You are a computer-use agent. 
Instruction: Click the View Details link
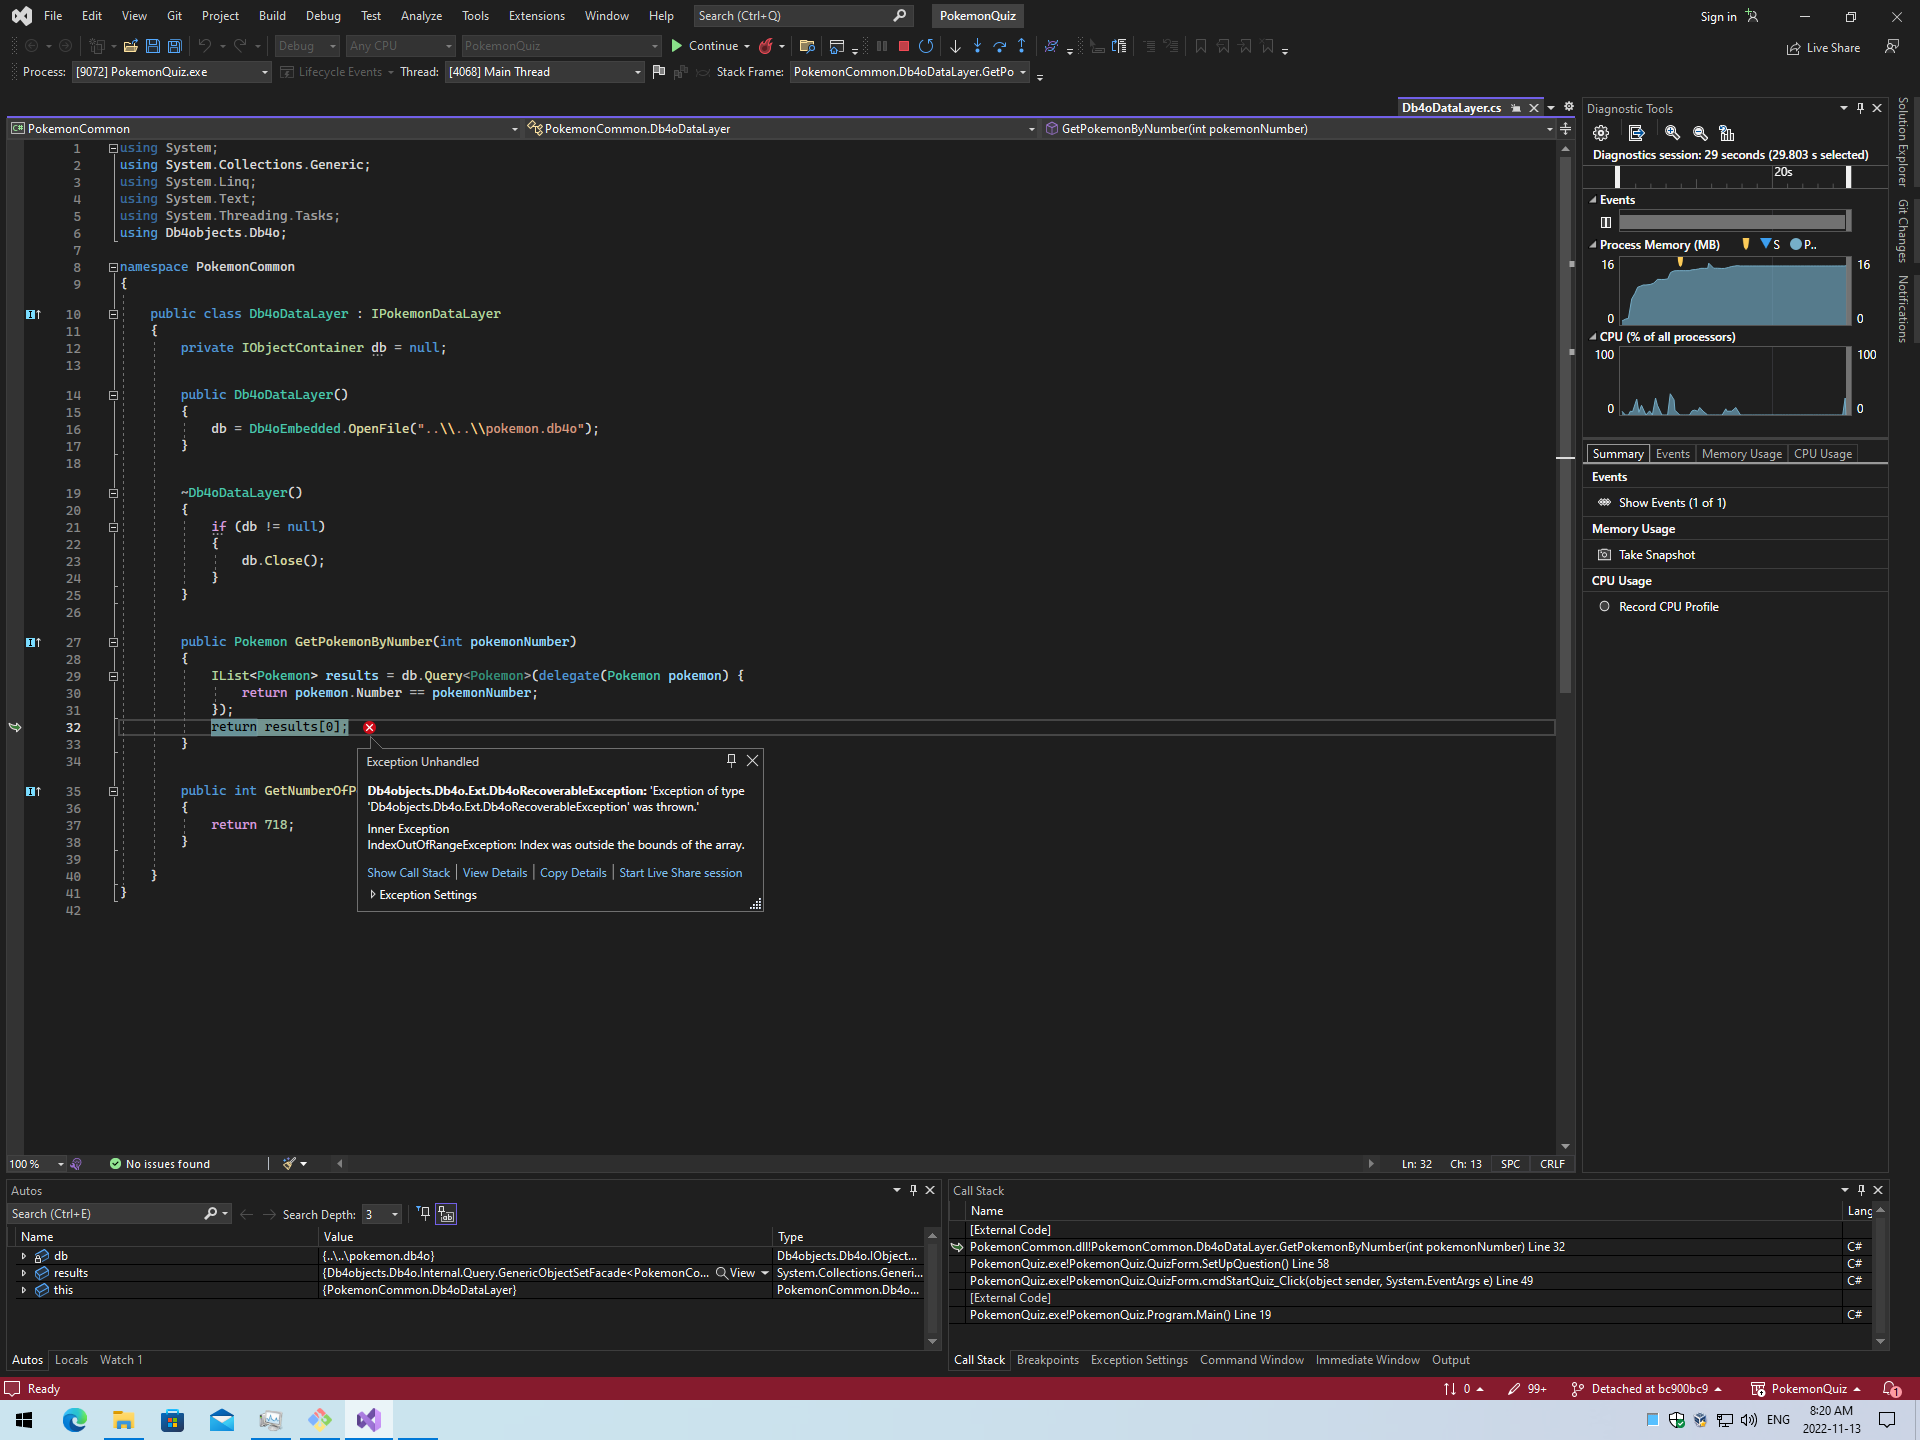click(495, 873)
